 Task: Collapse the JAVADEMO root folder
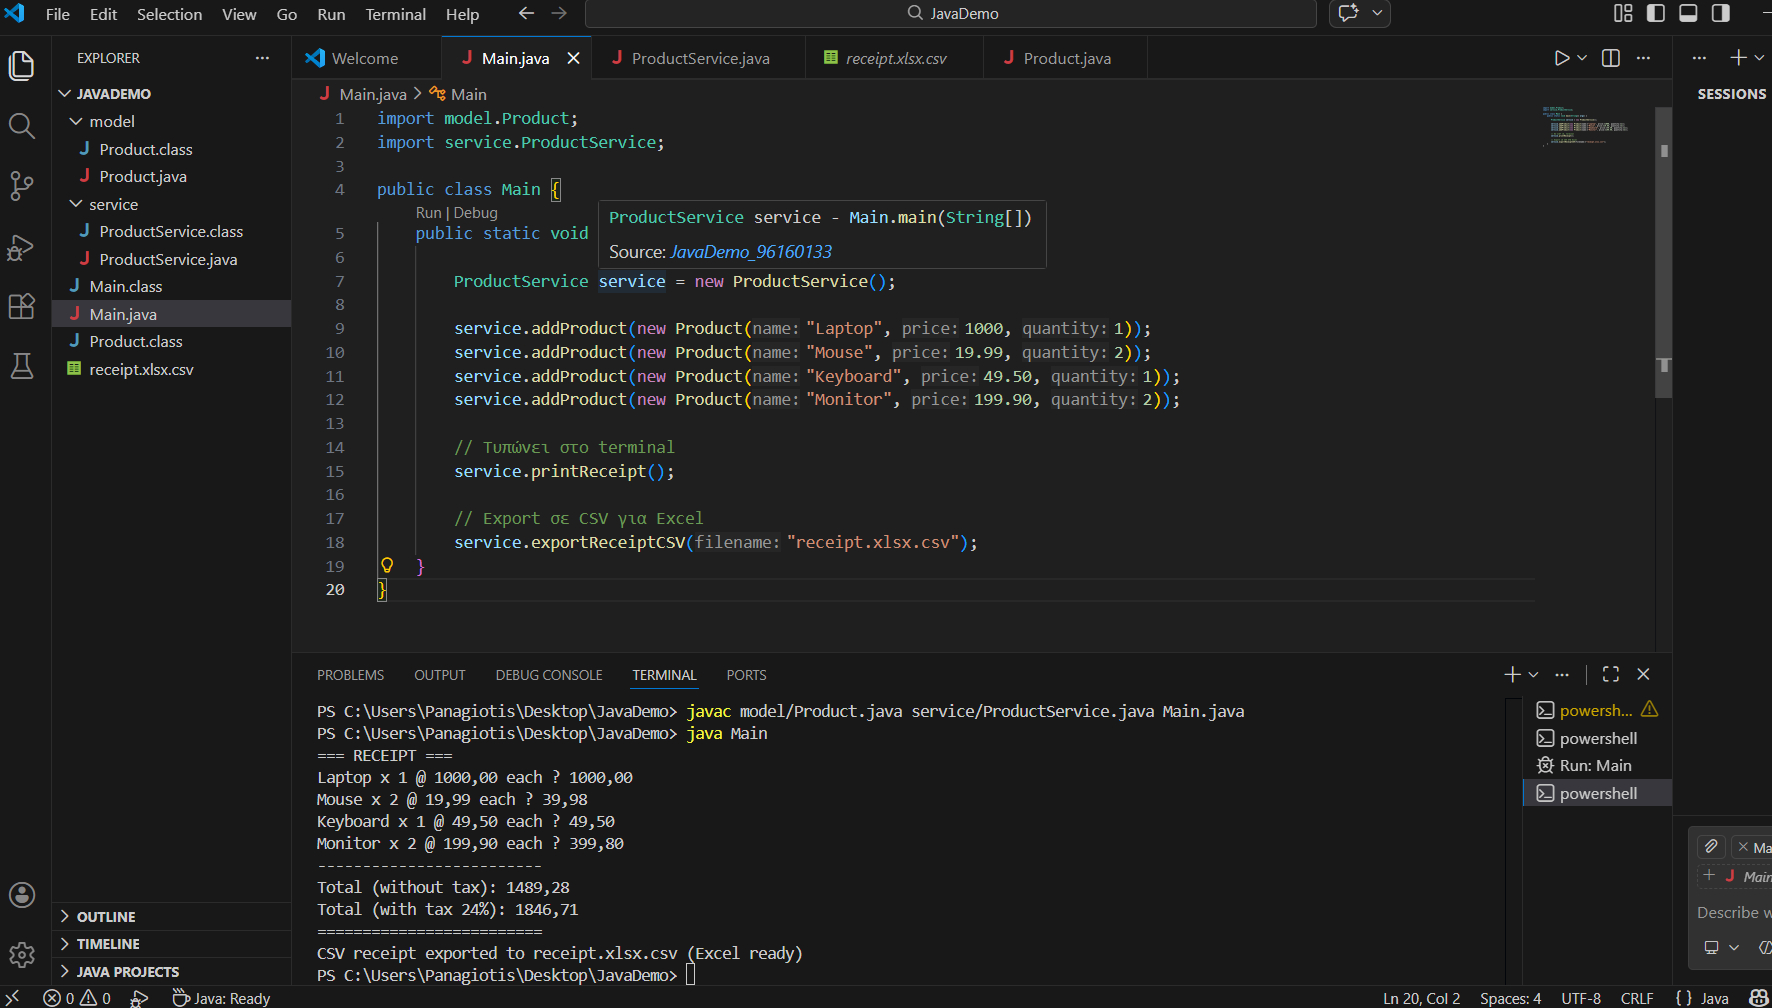[x=65, y=94]
